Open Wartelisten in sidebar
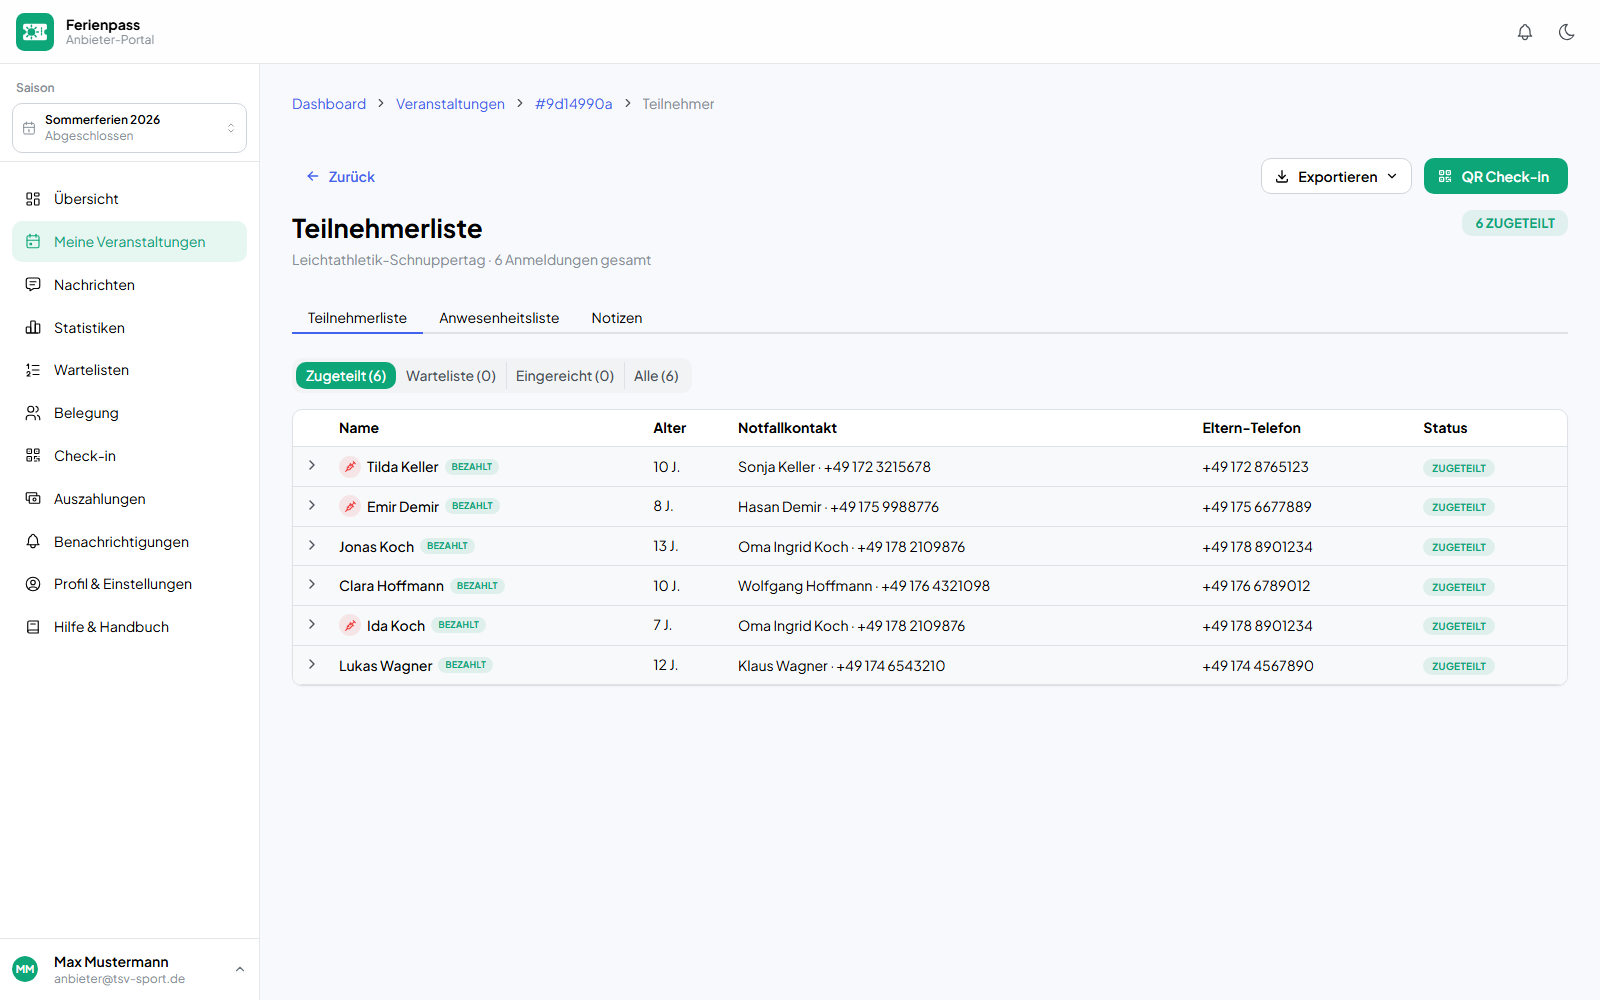 click(129, 370)
